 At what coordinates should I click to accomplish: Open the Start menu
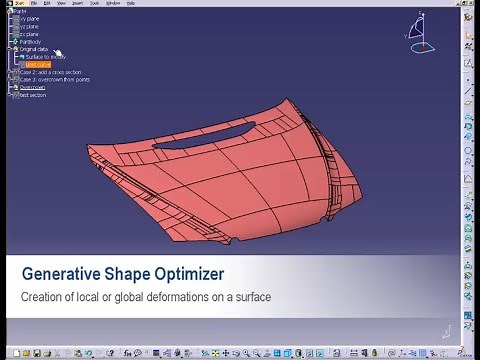click(x=19, y=3)
